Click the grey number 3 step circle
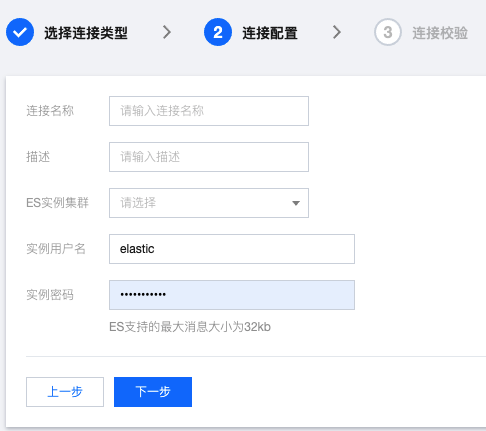The width and height of the screenshot is (486, 431). (388, 32)
